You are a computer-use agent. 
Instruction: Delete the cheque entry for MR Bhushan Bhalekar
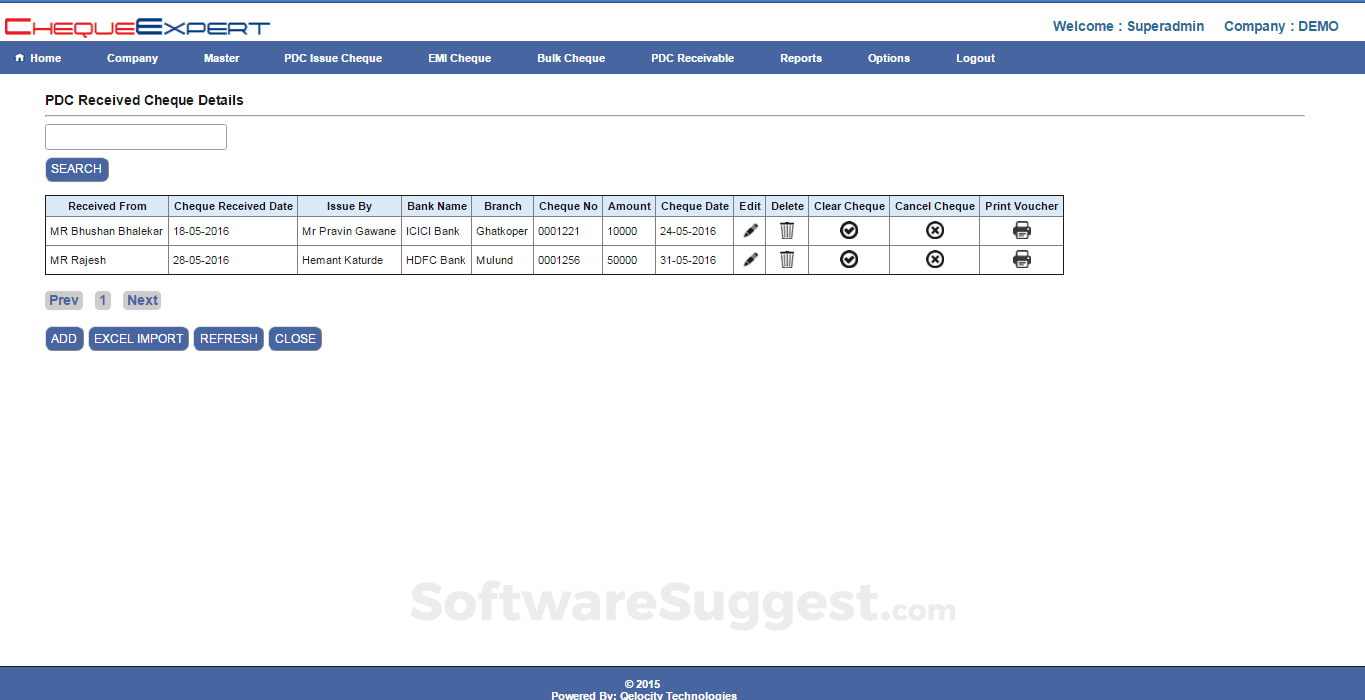click(786, 230)
